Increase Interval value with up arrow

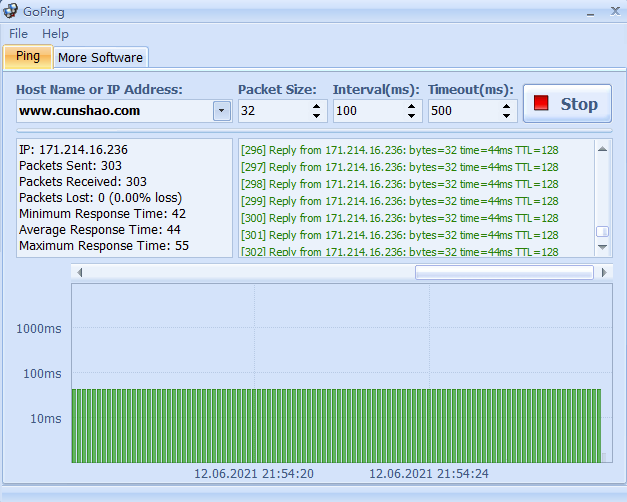point(412,106)
